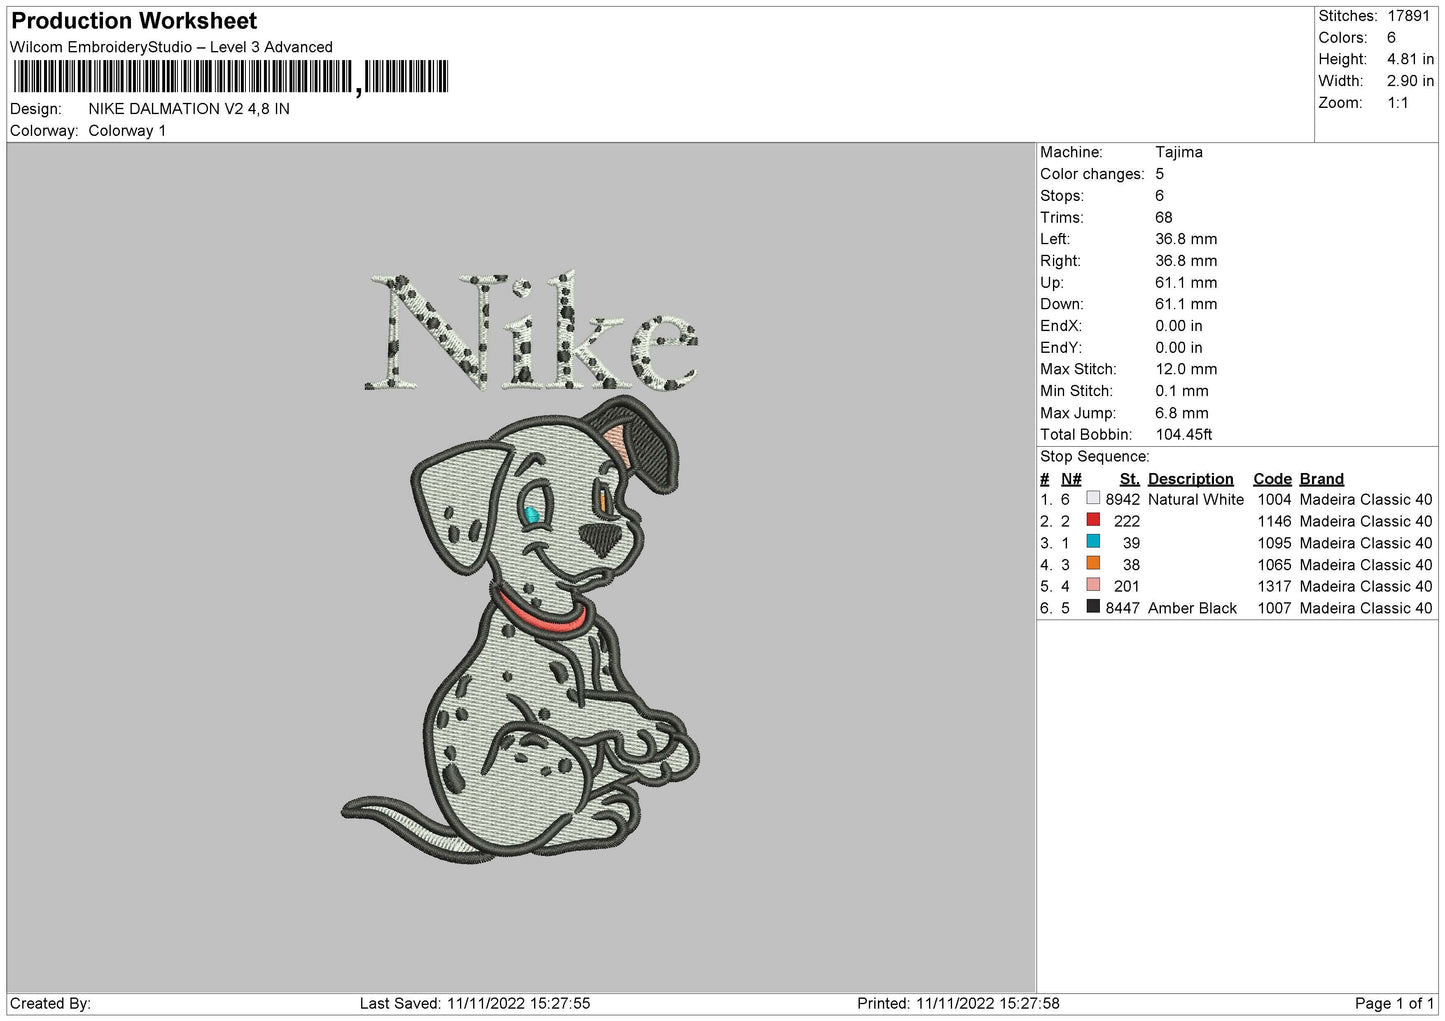Screen dimensions: 1445x1021
Task: Click the EndX value '0.00 in'
Action: pyautogui.click(x=1179, y=326)
